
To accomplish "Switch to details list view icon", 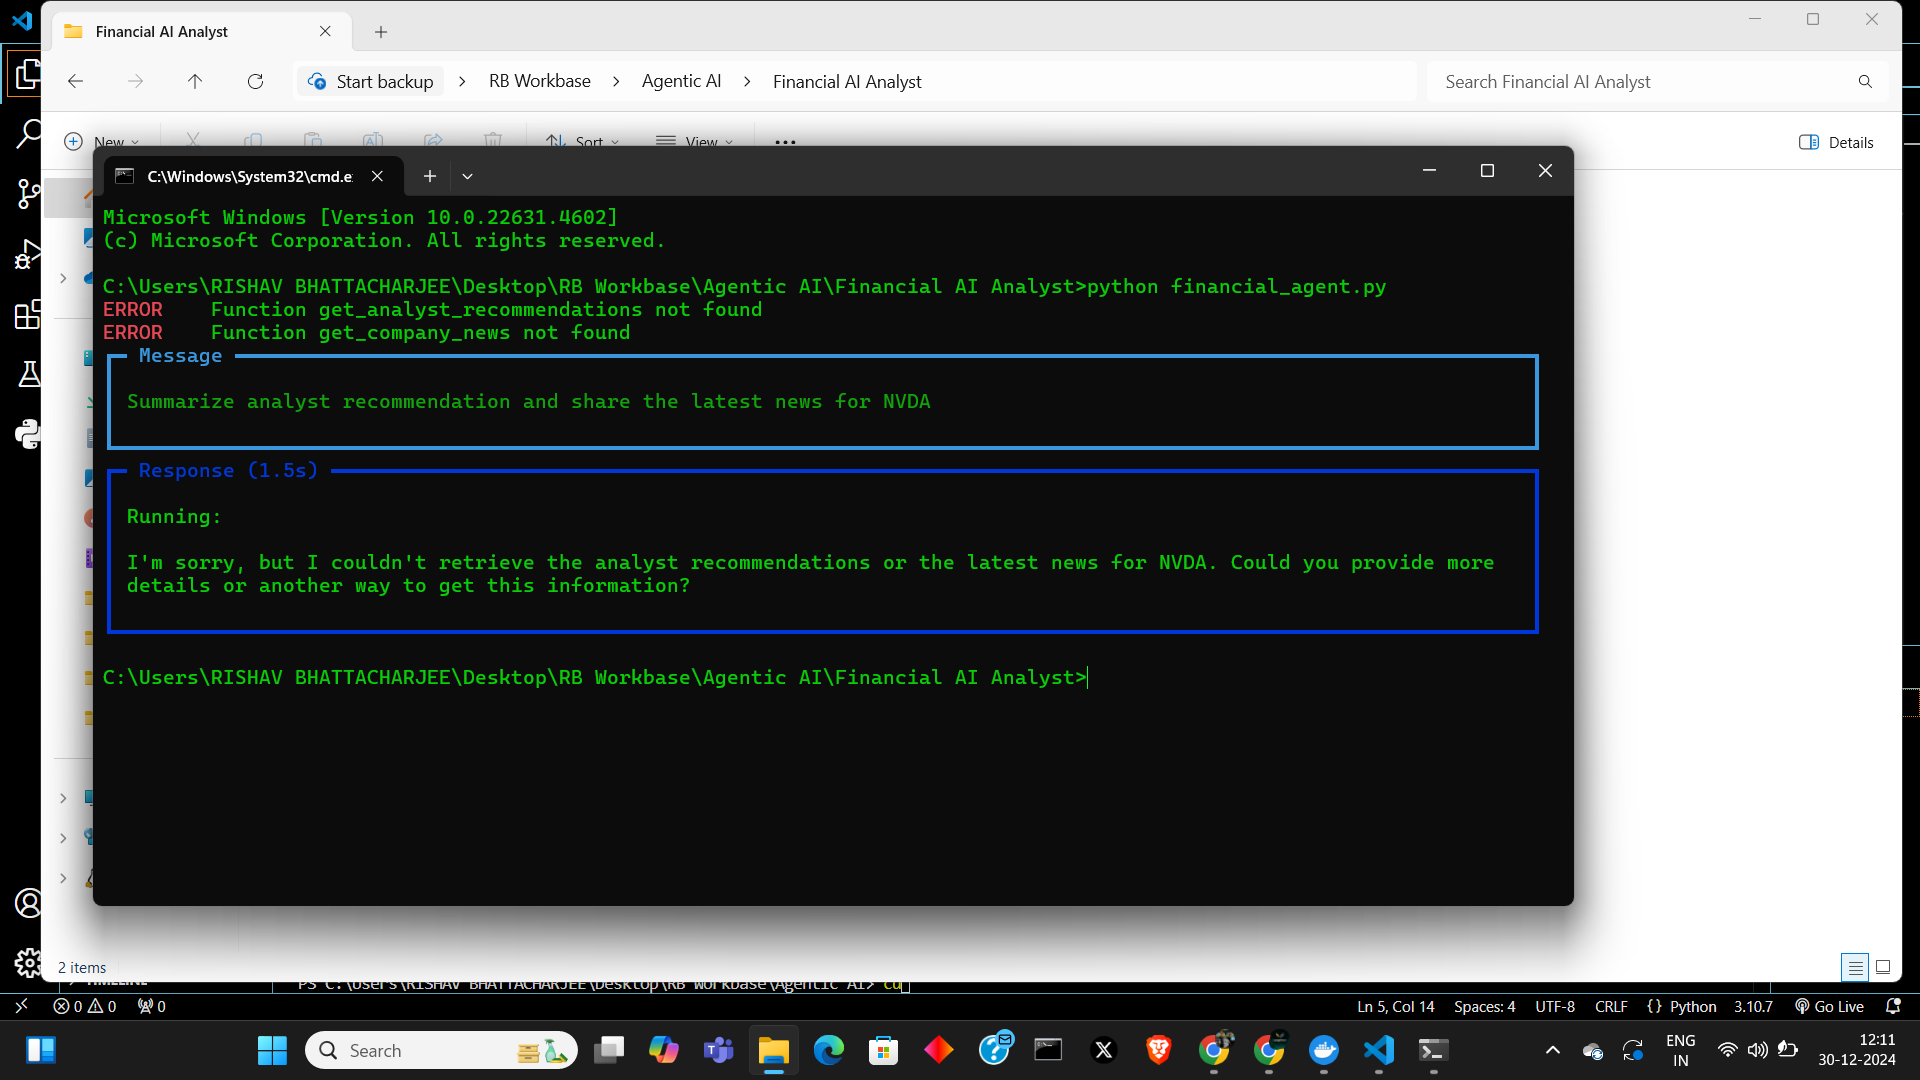I will (1855, 967).
